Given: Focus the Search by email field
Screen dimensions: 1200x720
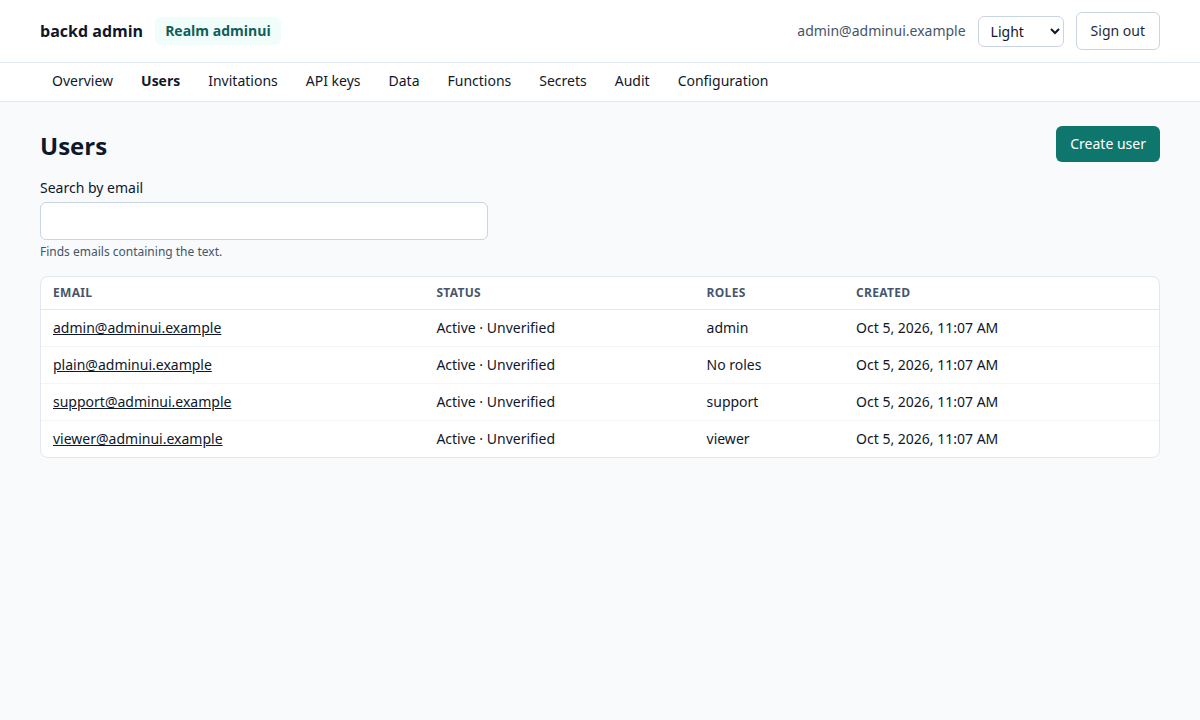Looking at the screenshot, I should click(x=264, y=221).
